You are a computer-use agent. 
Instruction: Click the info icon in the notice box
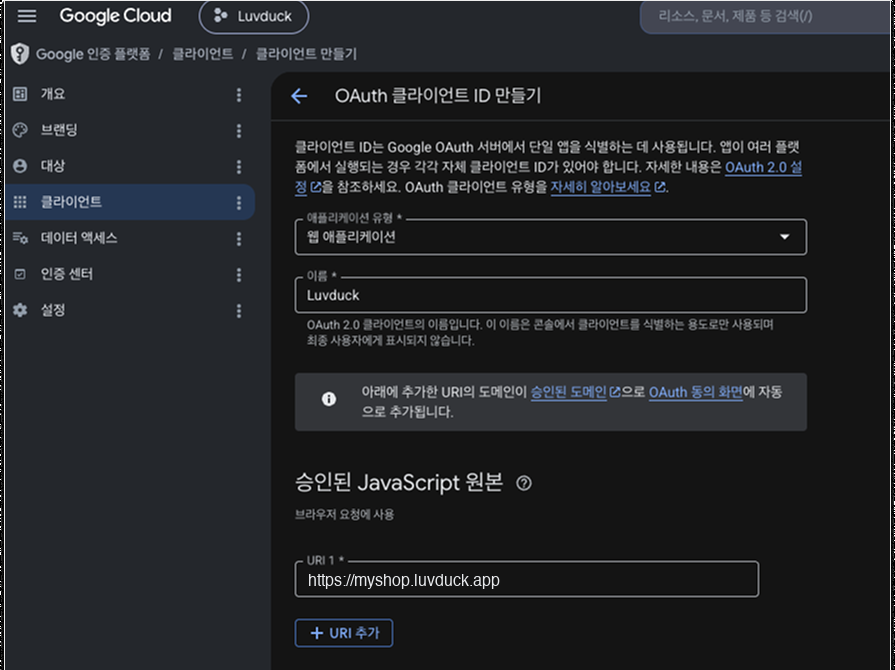(x=329, y=399)
